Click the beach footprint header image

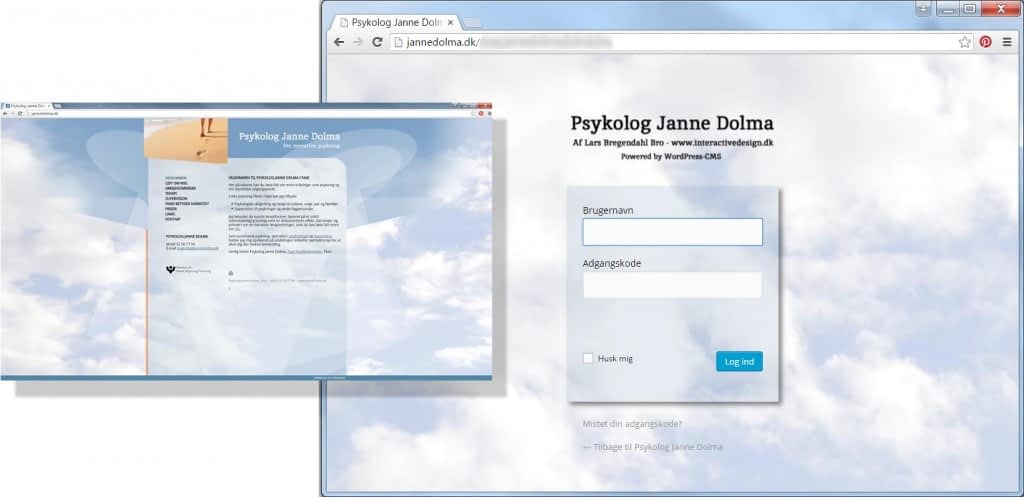[186, 140]
